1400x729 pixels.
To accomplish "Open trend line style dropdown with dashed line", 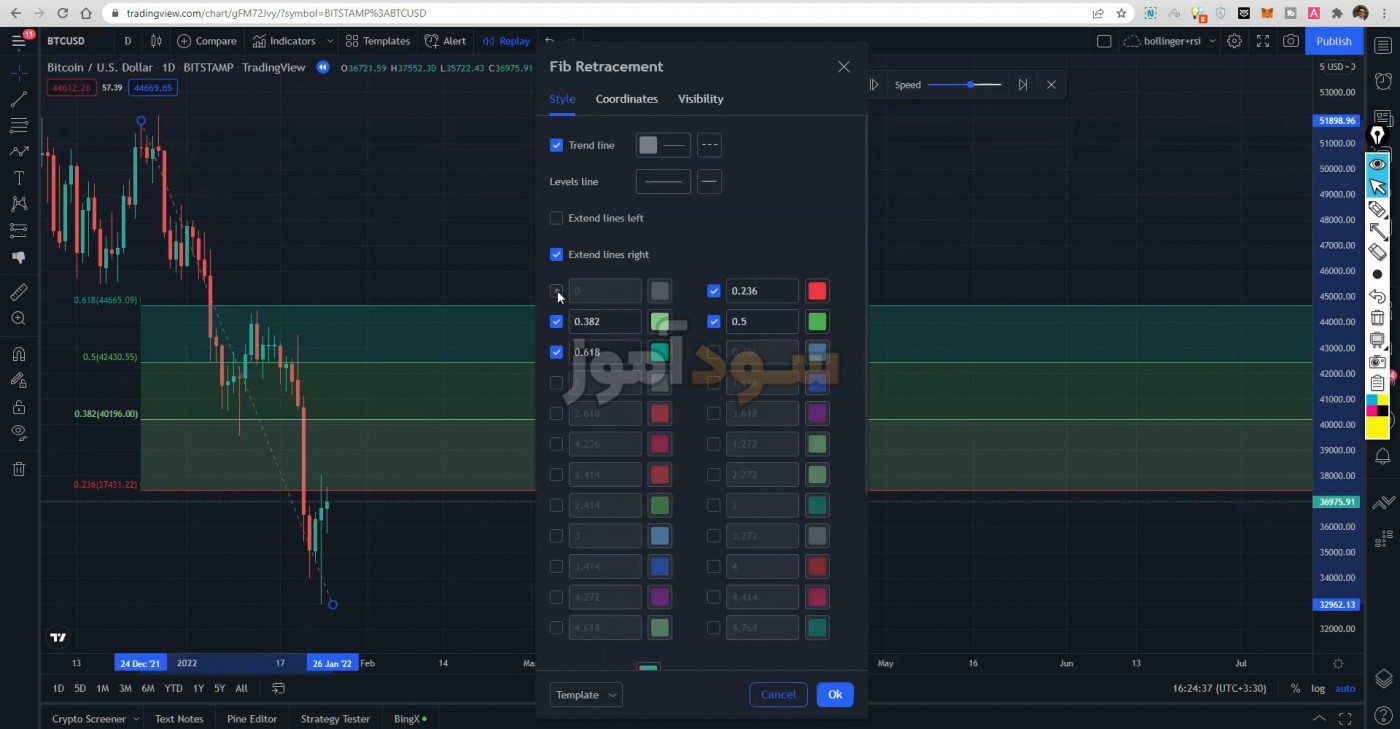I will (709, 145).
